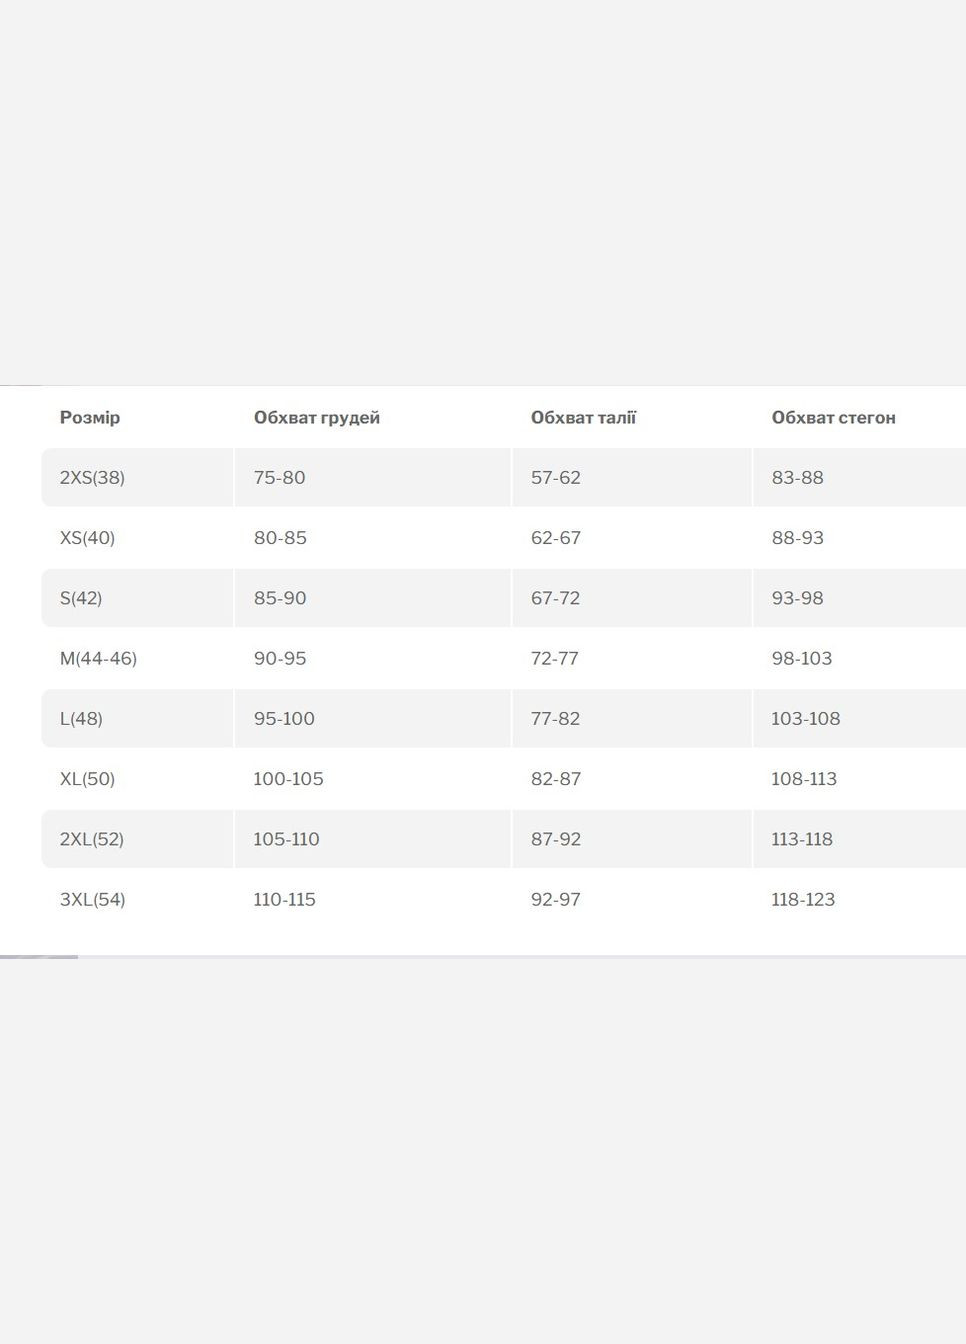Click the Обхват талії column header
Image resolution: width=966 pixels, height=1344 pixels.
[583, 418]
